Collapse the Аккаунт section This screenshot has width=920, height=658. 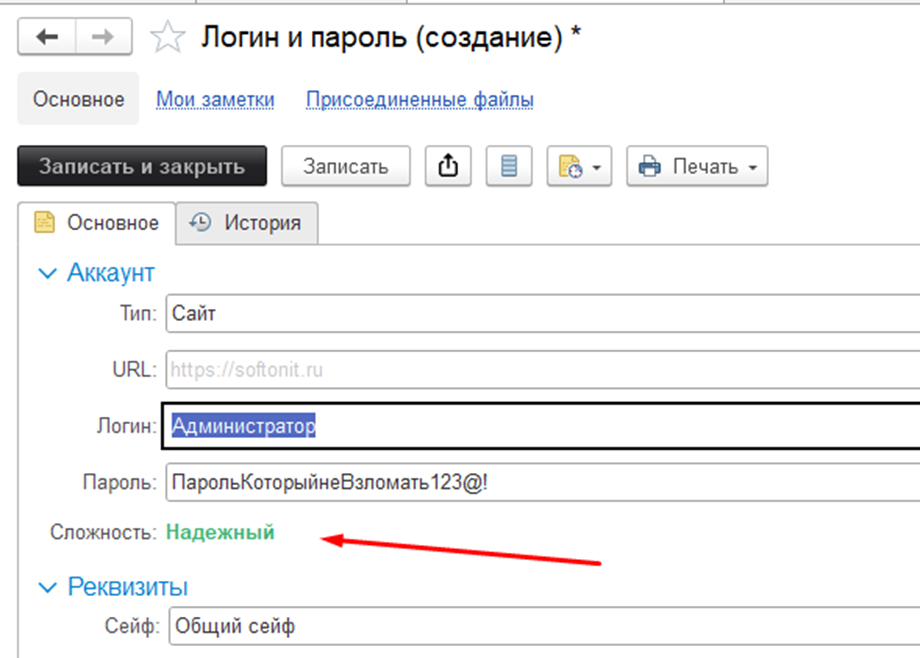pyautogui.click(x=46, y=272)
